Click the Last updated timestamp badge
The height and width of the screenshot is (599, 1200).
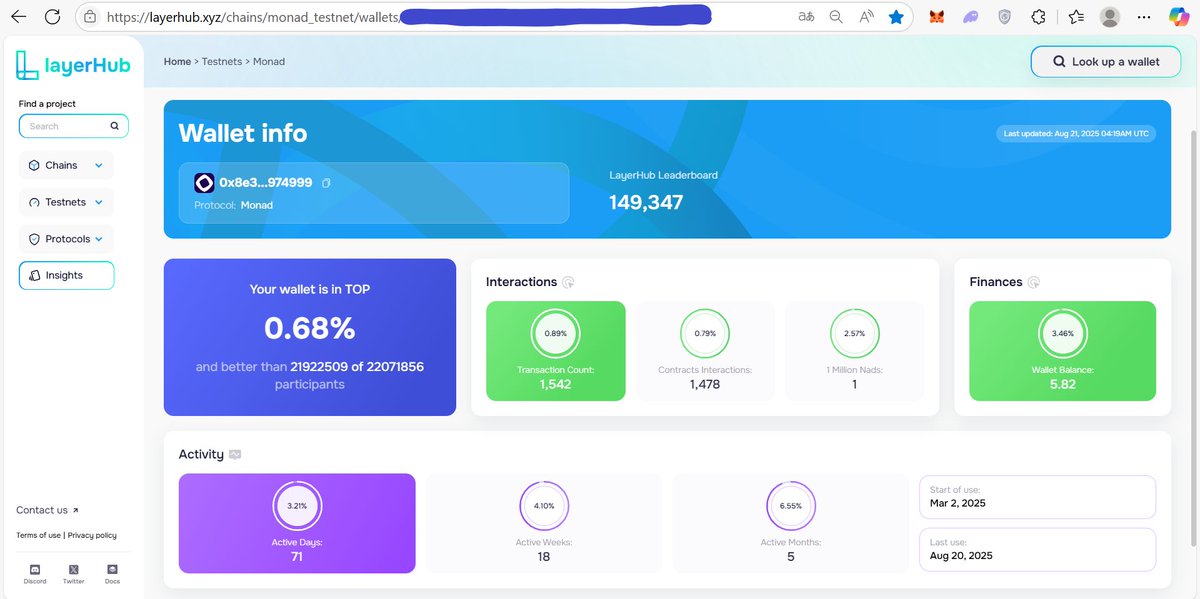1076,133
